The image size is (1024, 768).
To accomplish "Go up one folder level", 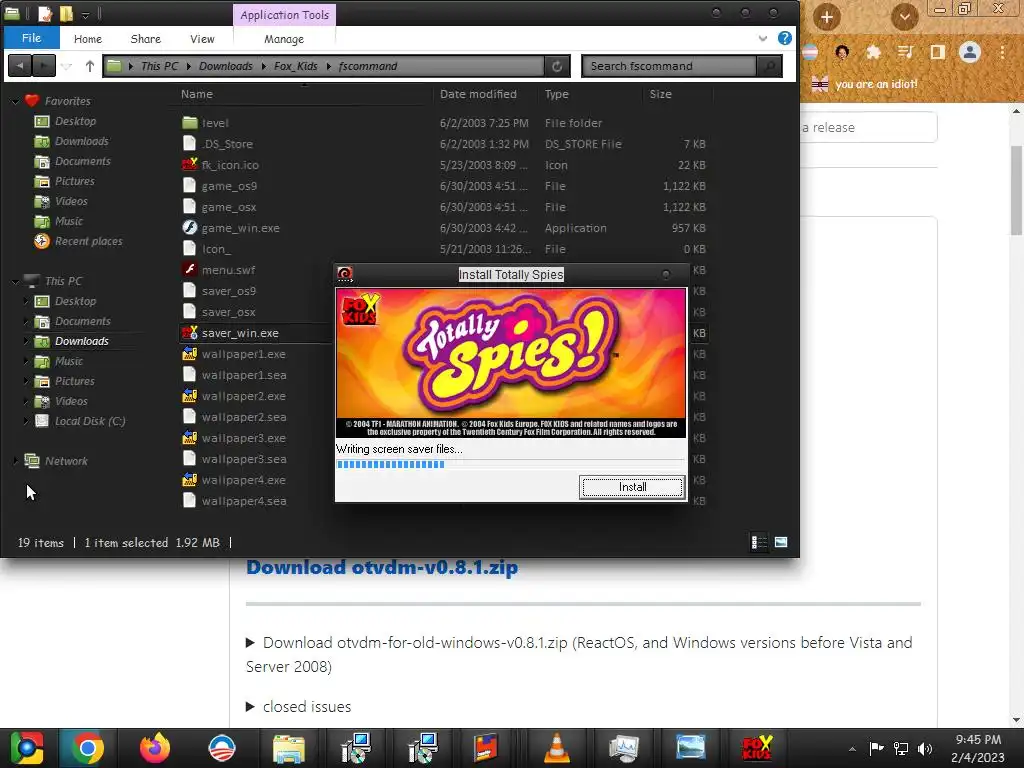I will pos(89,66).
